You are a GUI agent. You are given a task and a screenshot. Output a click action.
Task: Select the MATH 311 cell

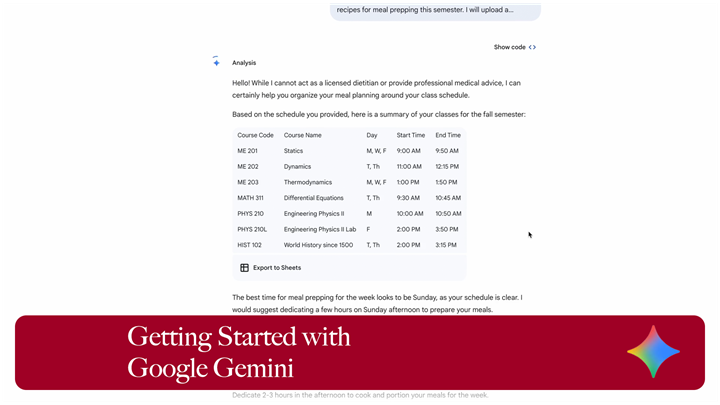click(250, 198)
